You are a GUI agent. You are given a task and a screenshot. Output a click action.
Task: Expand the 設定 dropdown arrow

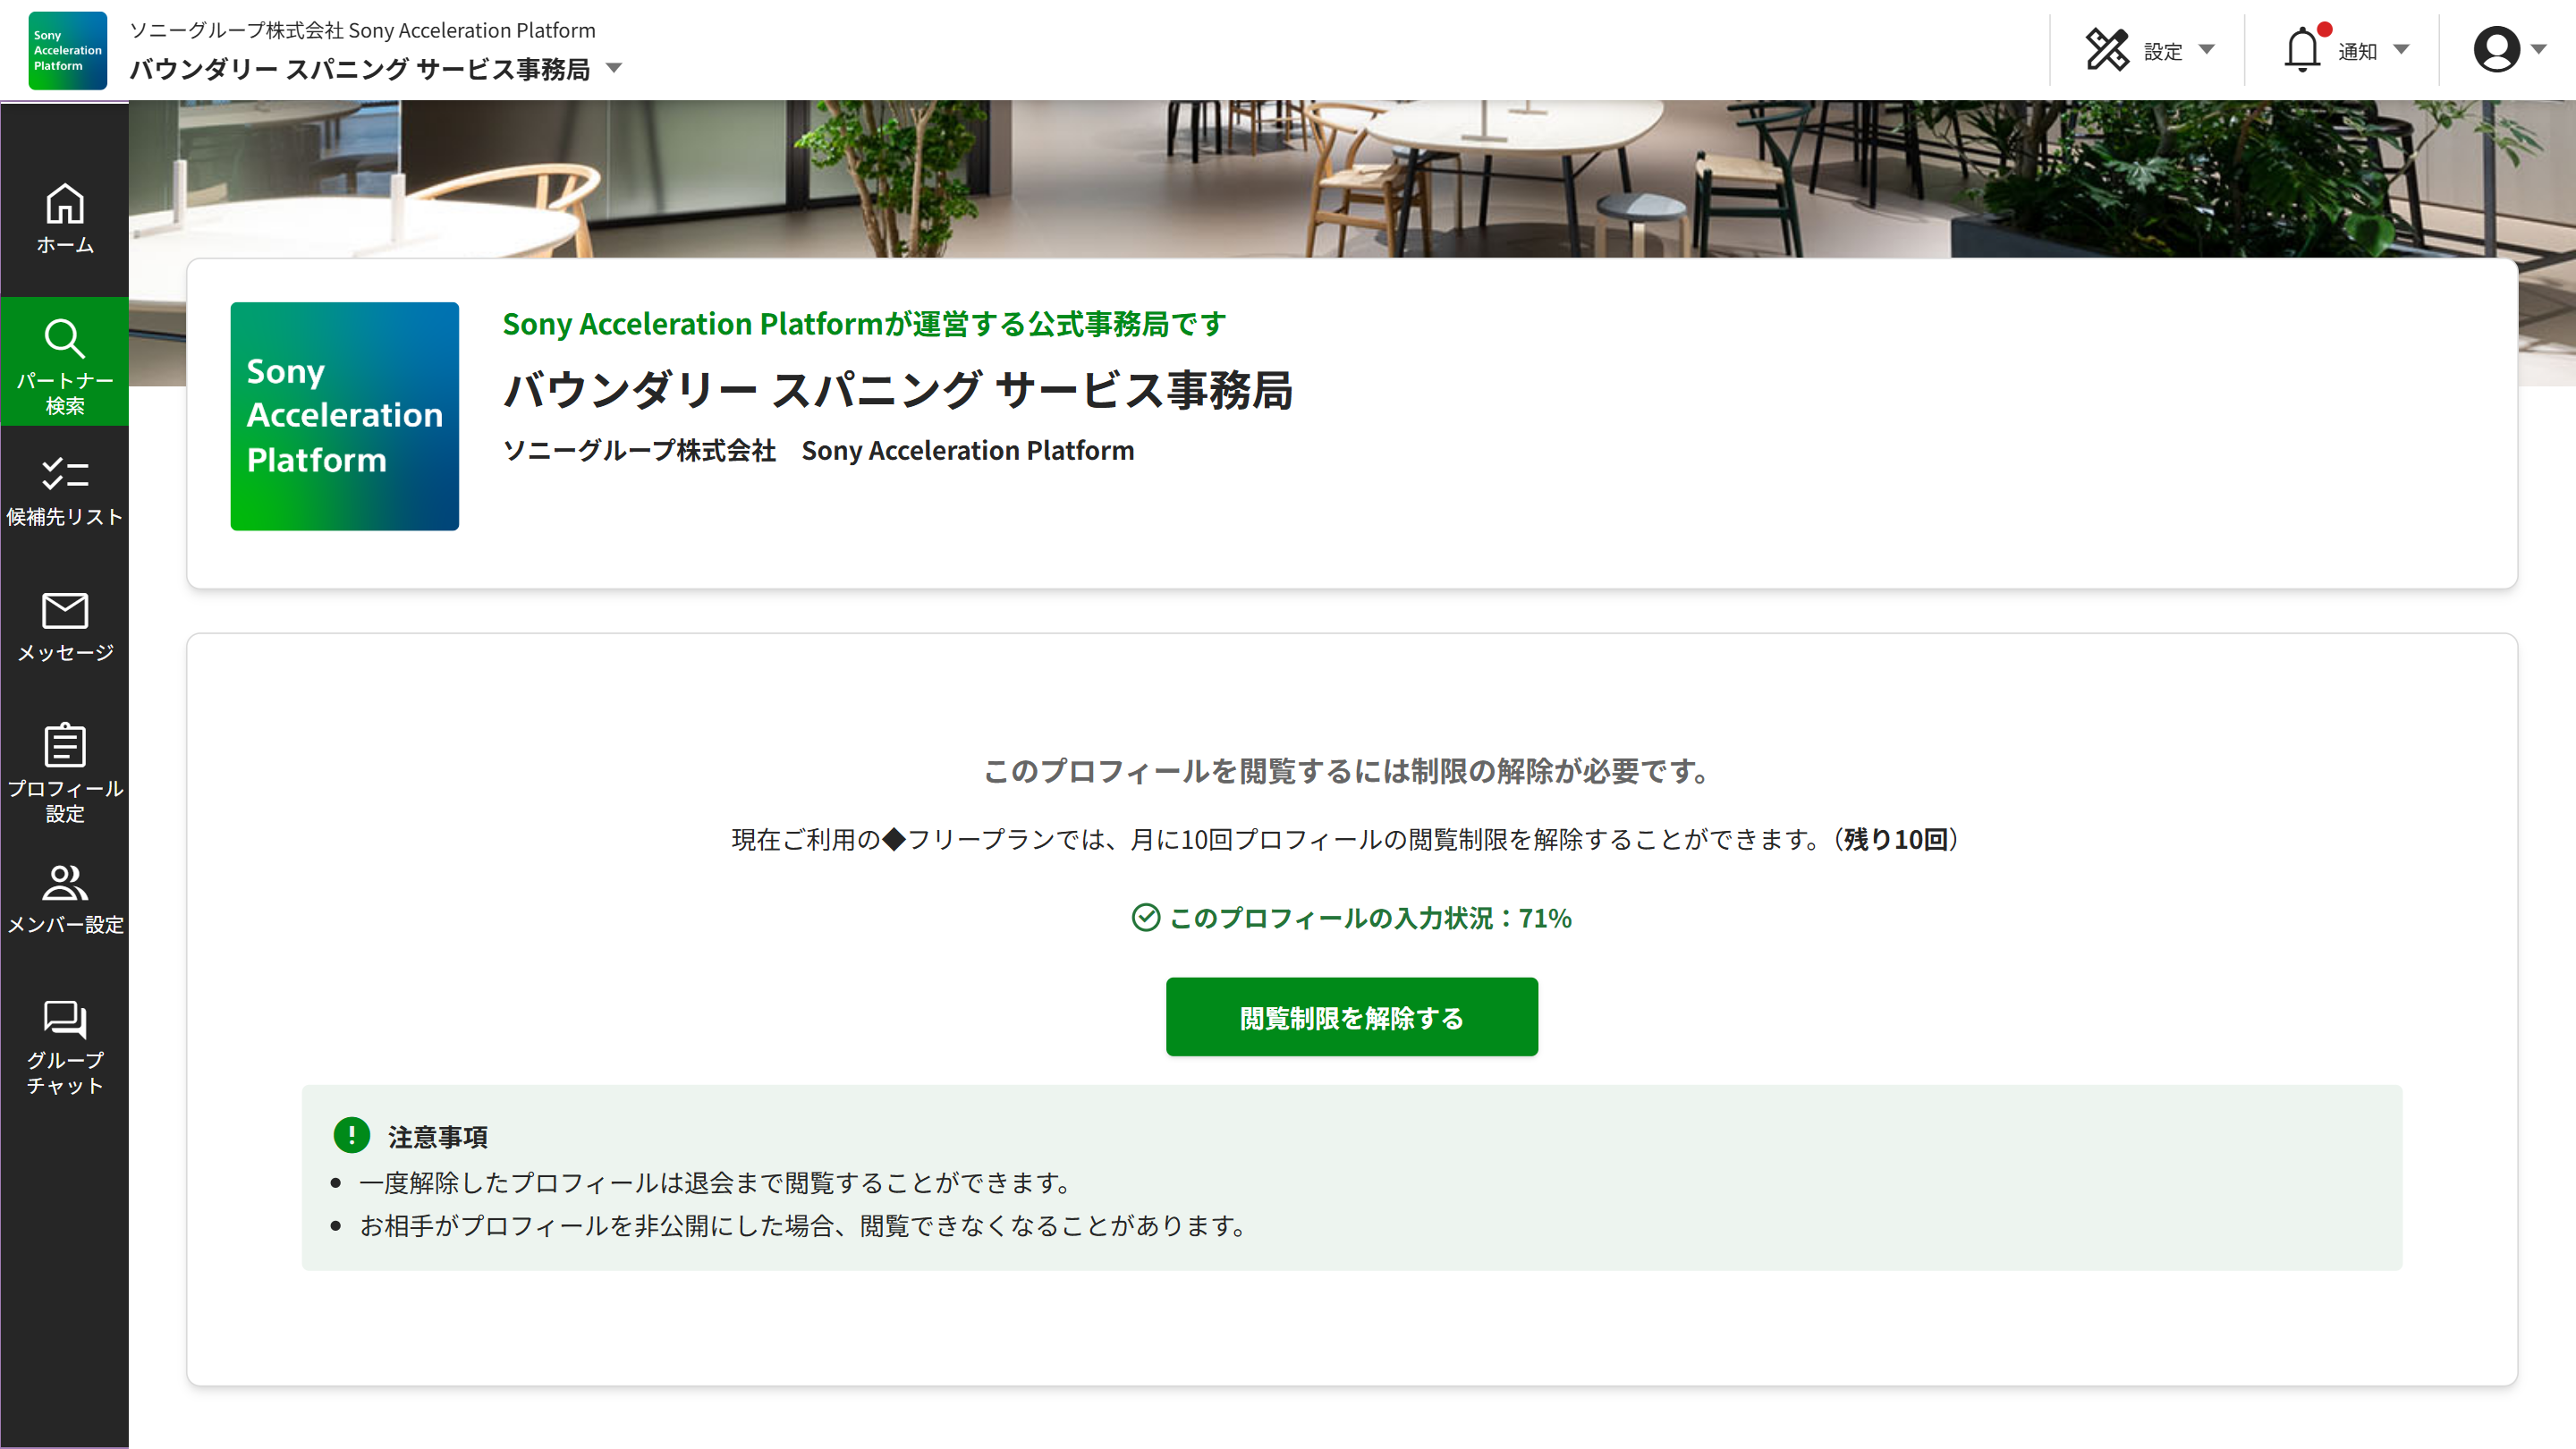(2209, 50)
